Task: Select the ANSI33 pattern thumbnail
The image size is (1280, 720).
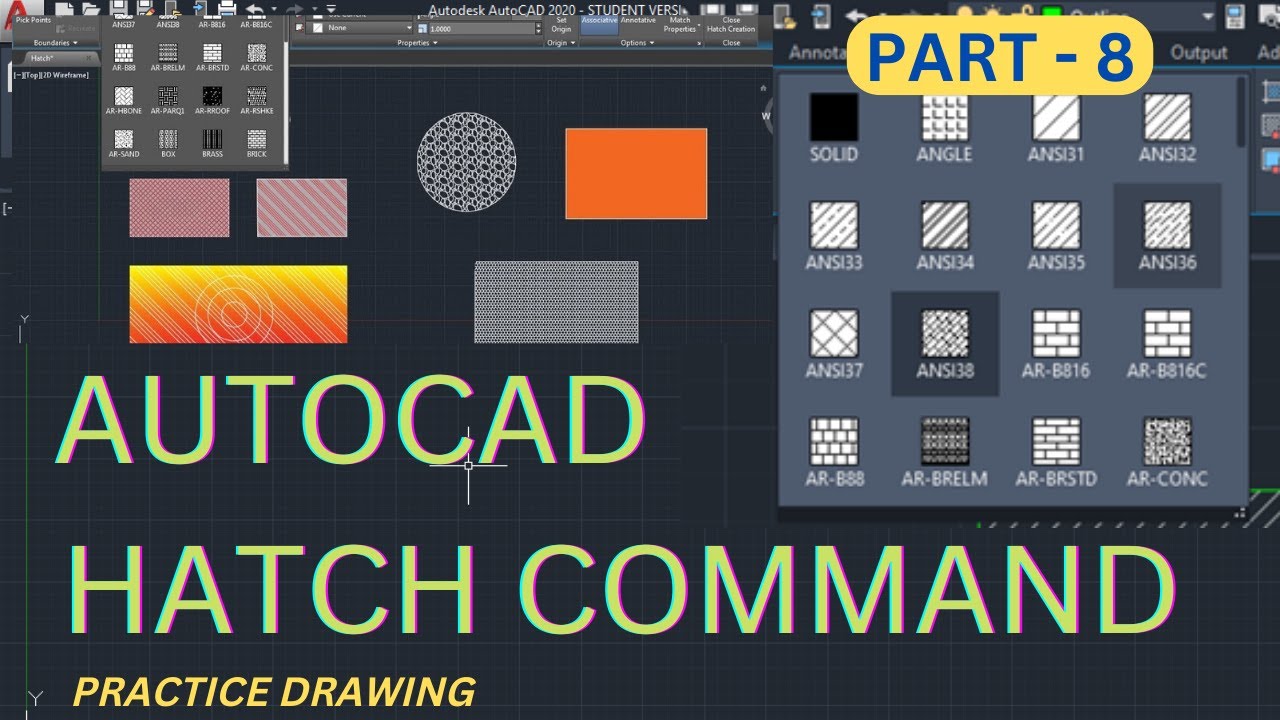Action: 834,236
